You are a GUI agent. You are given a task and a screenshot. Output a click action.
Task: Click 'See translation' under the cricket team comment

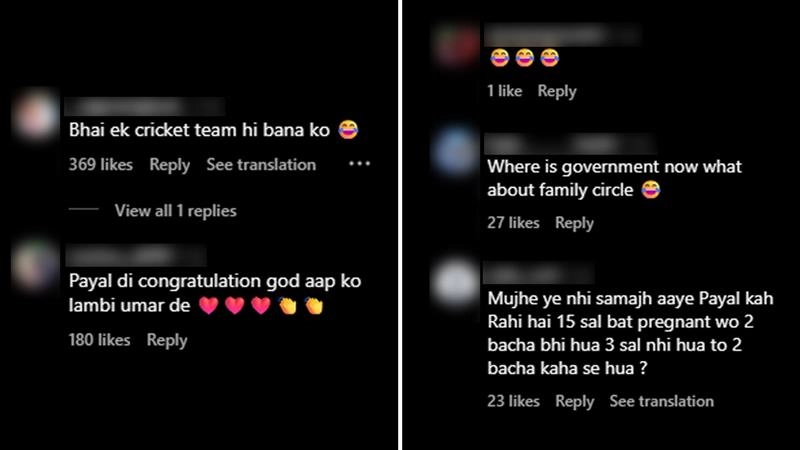tap(261, 165)
